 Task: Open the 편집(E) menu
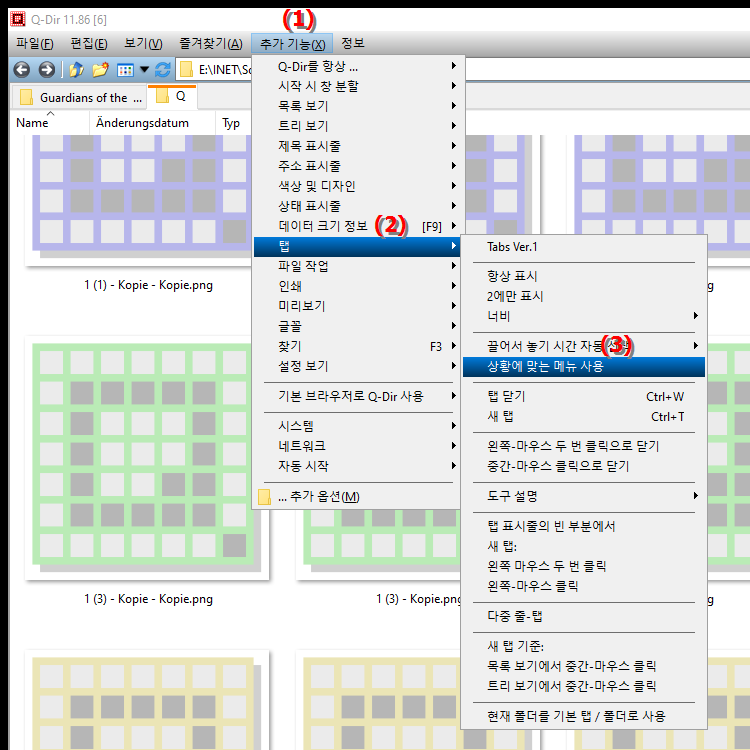pyautogui.click(x=89, y=44)
